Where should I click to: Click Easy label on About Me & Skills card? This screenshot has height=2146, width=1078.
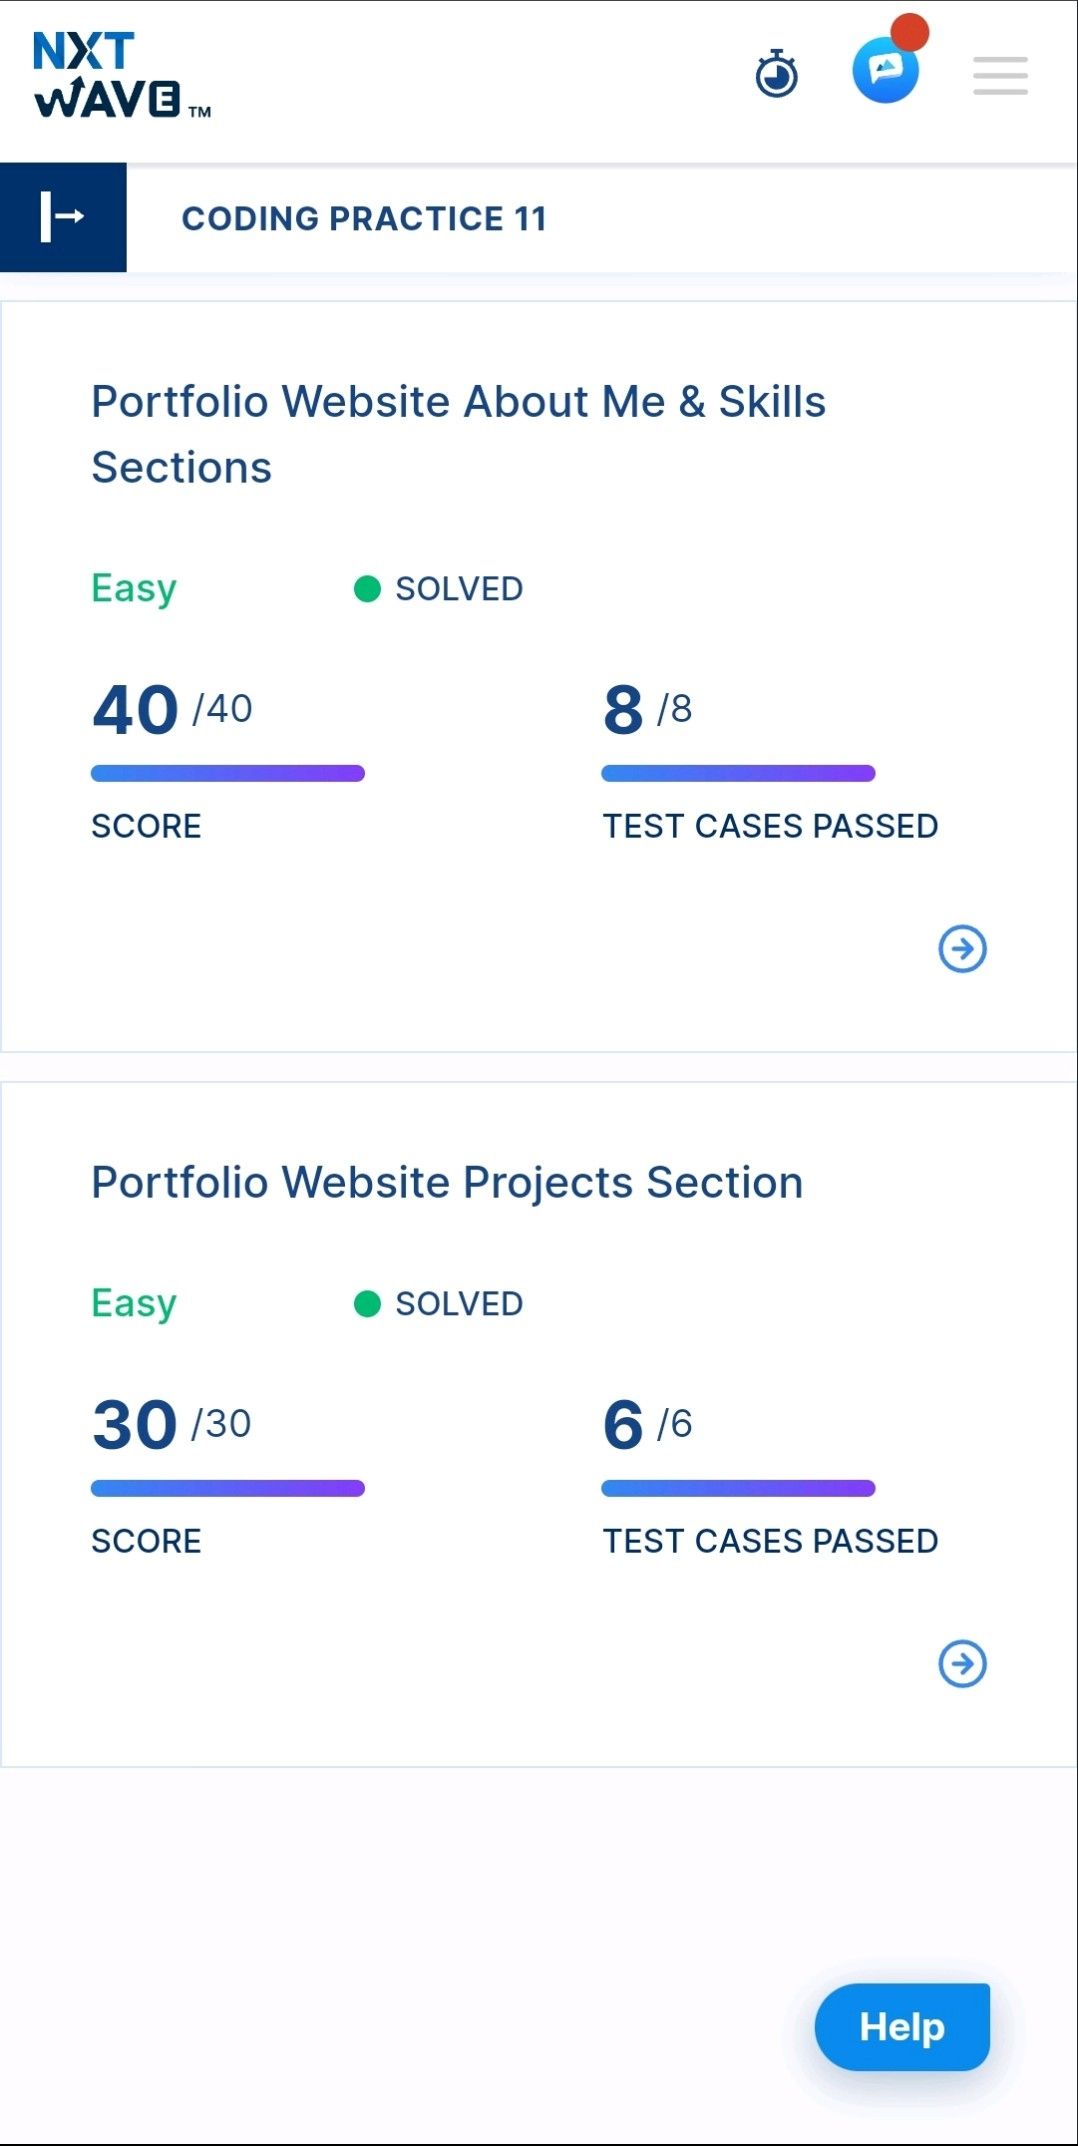(x=134, y=589)
